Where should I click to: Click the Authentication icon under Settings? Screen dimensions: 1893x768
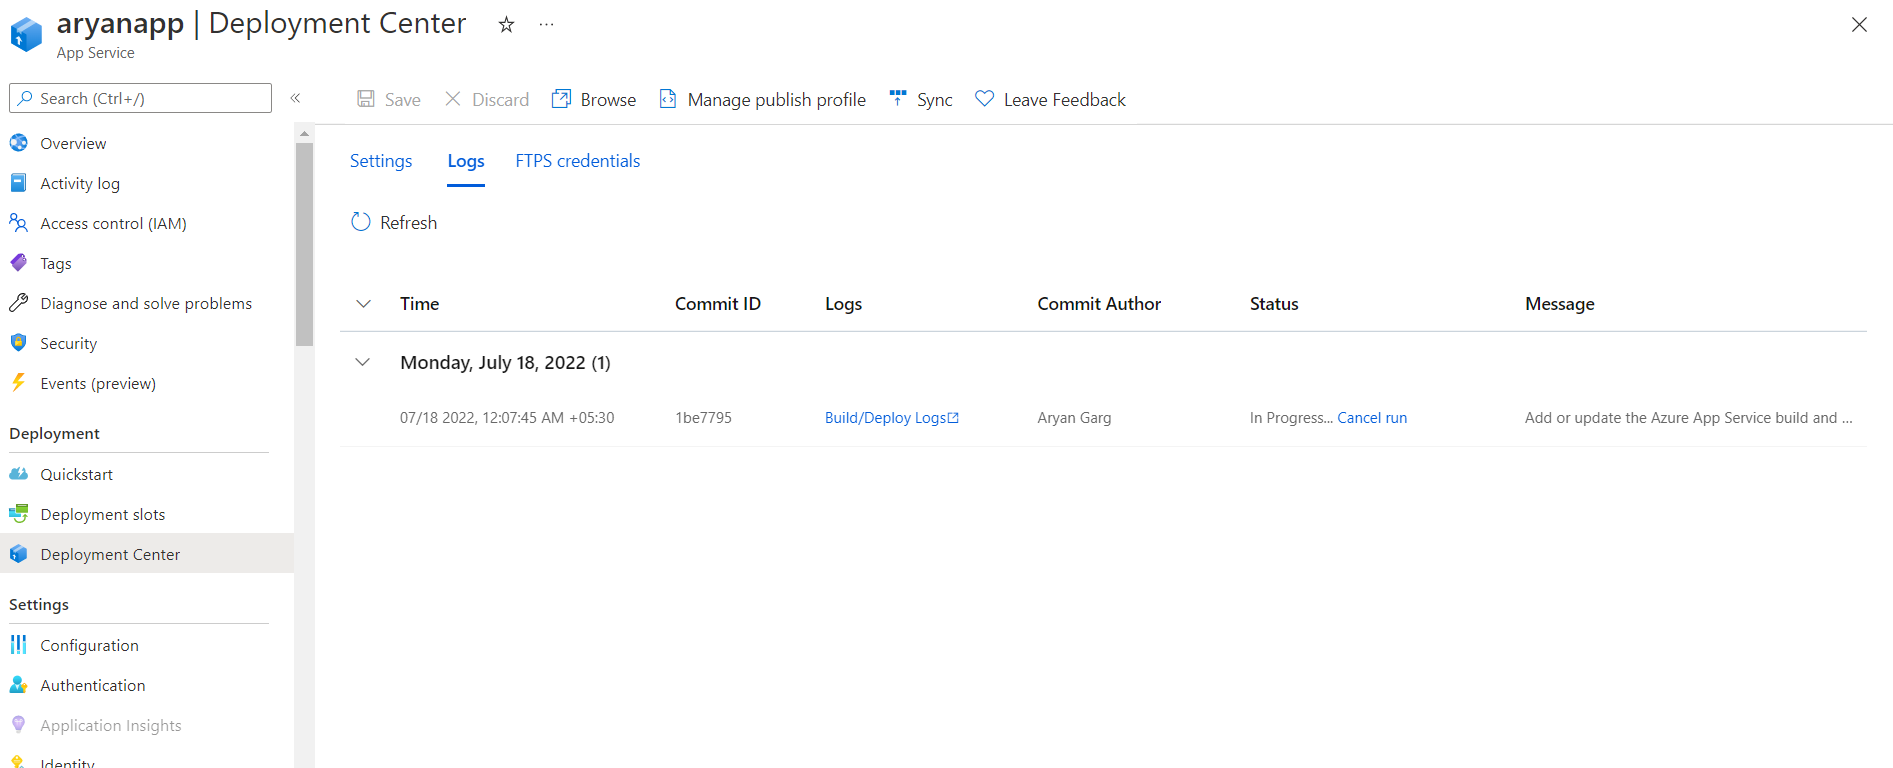pyautogui.click(x=19, y=685)
